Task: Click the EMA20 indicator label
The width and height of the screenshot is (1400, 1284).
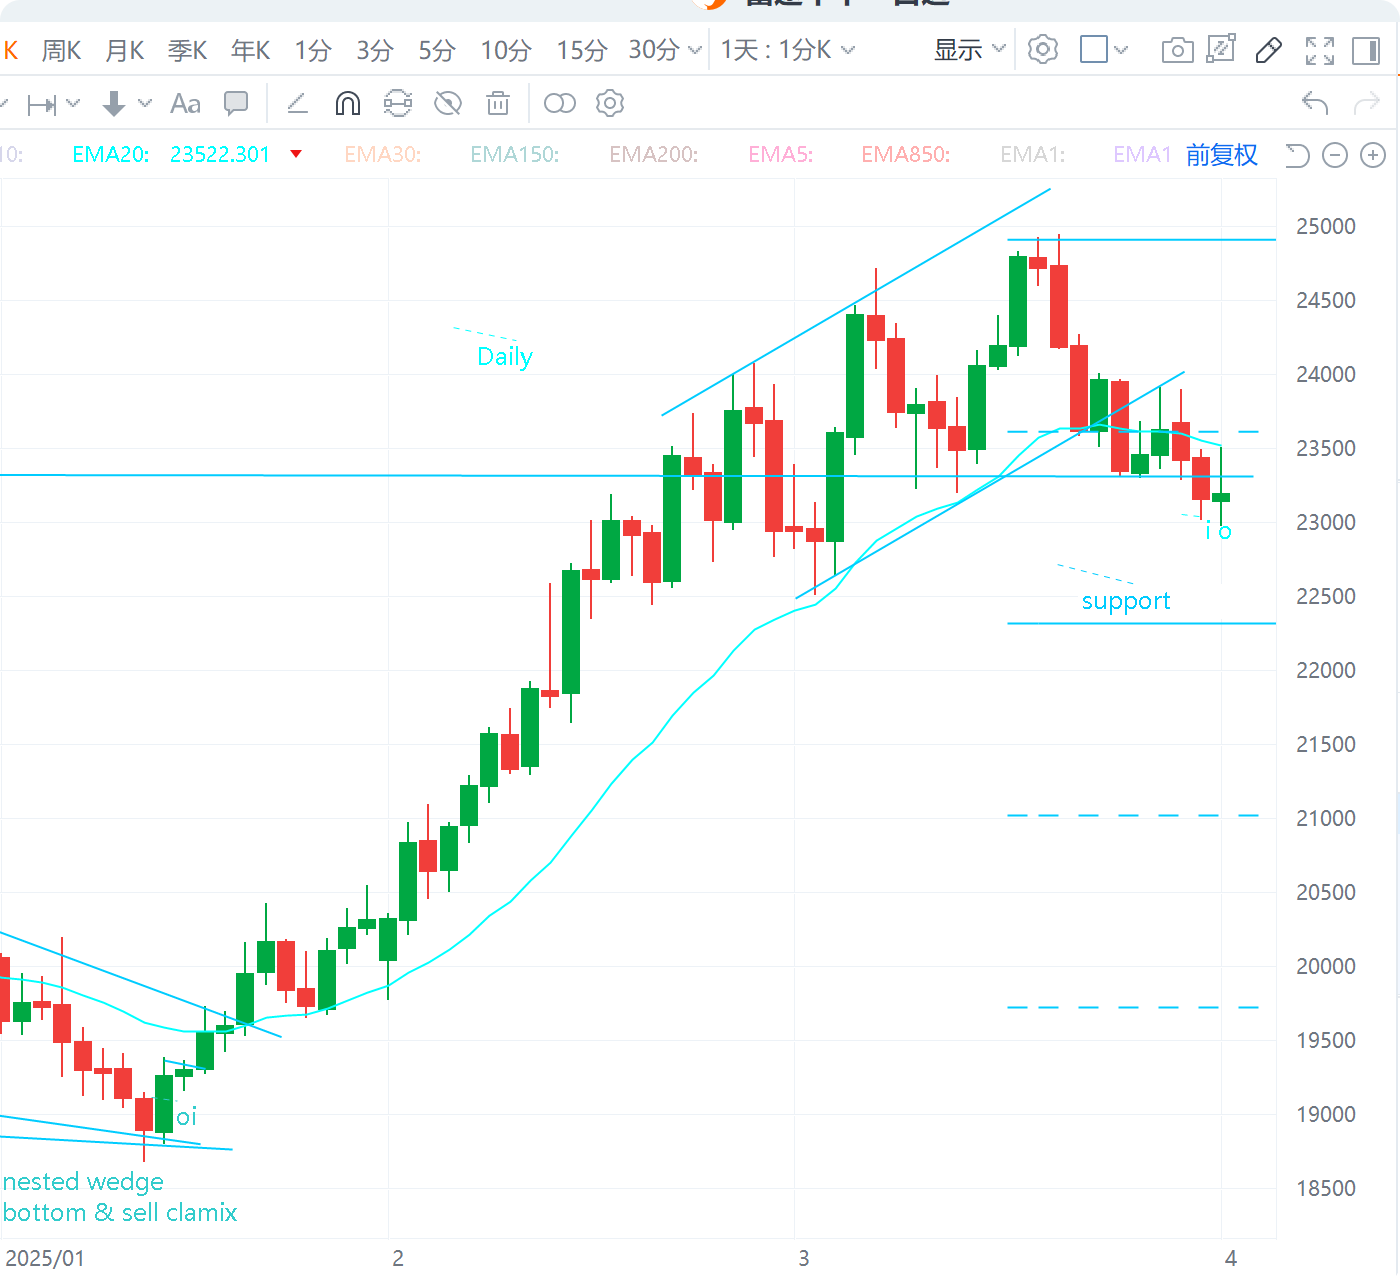Action: point(111,154)
